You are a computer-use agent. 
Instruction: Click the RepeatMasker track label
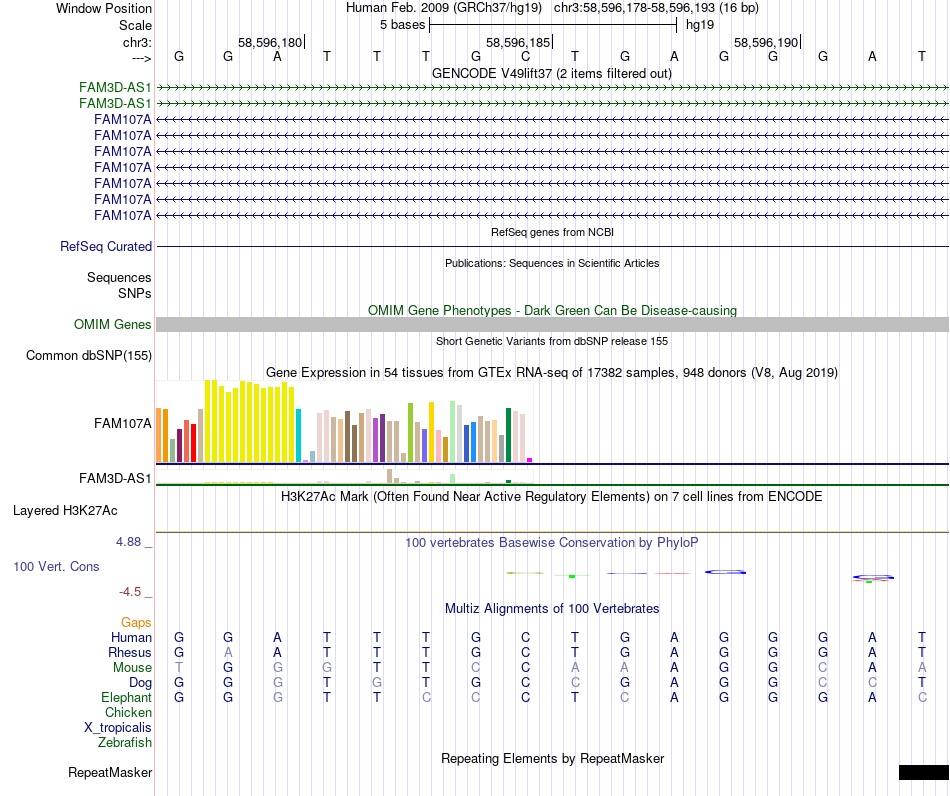pyautogui.click(x=110, y=773)
